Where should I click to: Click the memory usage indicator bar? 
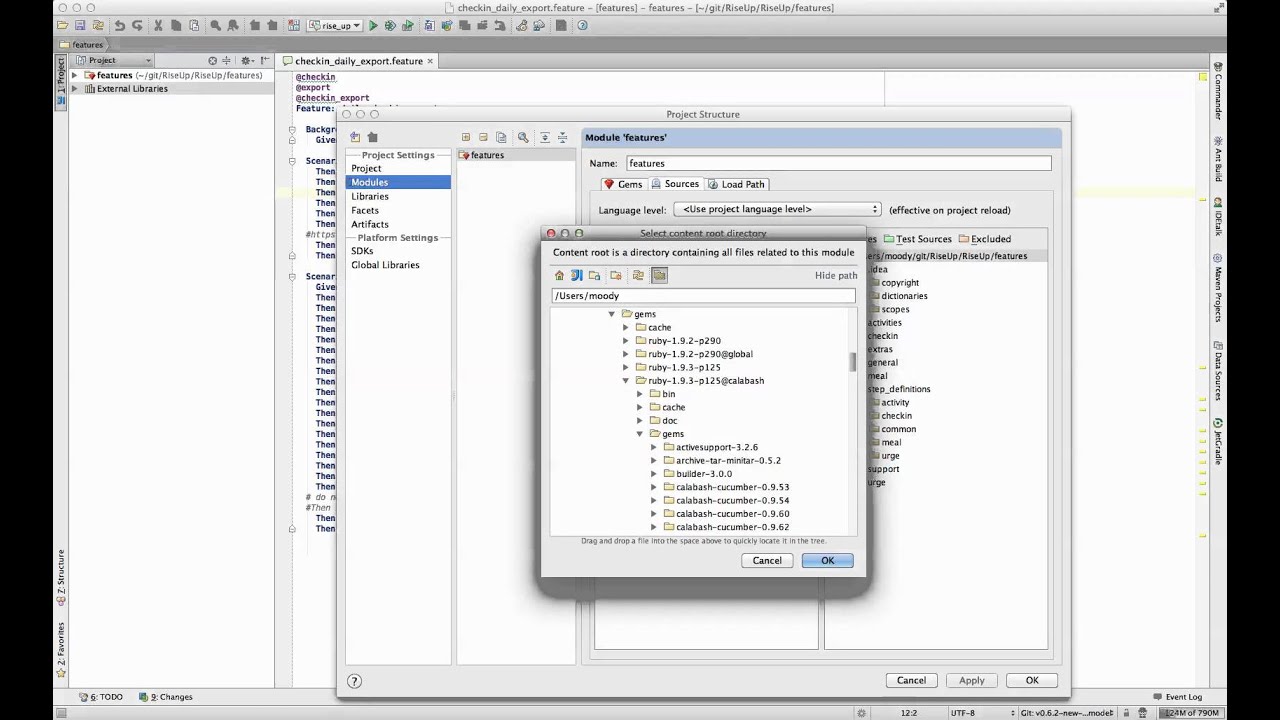coord(1191,713)
